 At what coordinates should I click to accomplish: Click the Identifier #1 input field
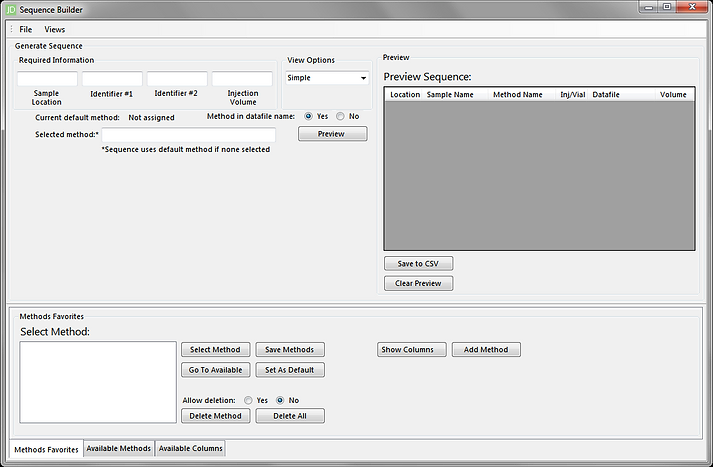[112, 78]
